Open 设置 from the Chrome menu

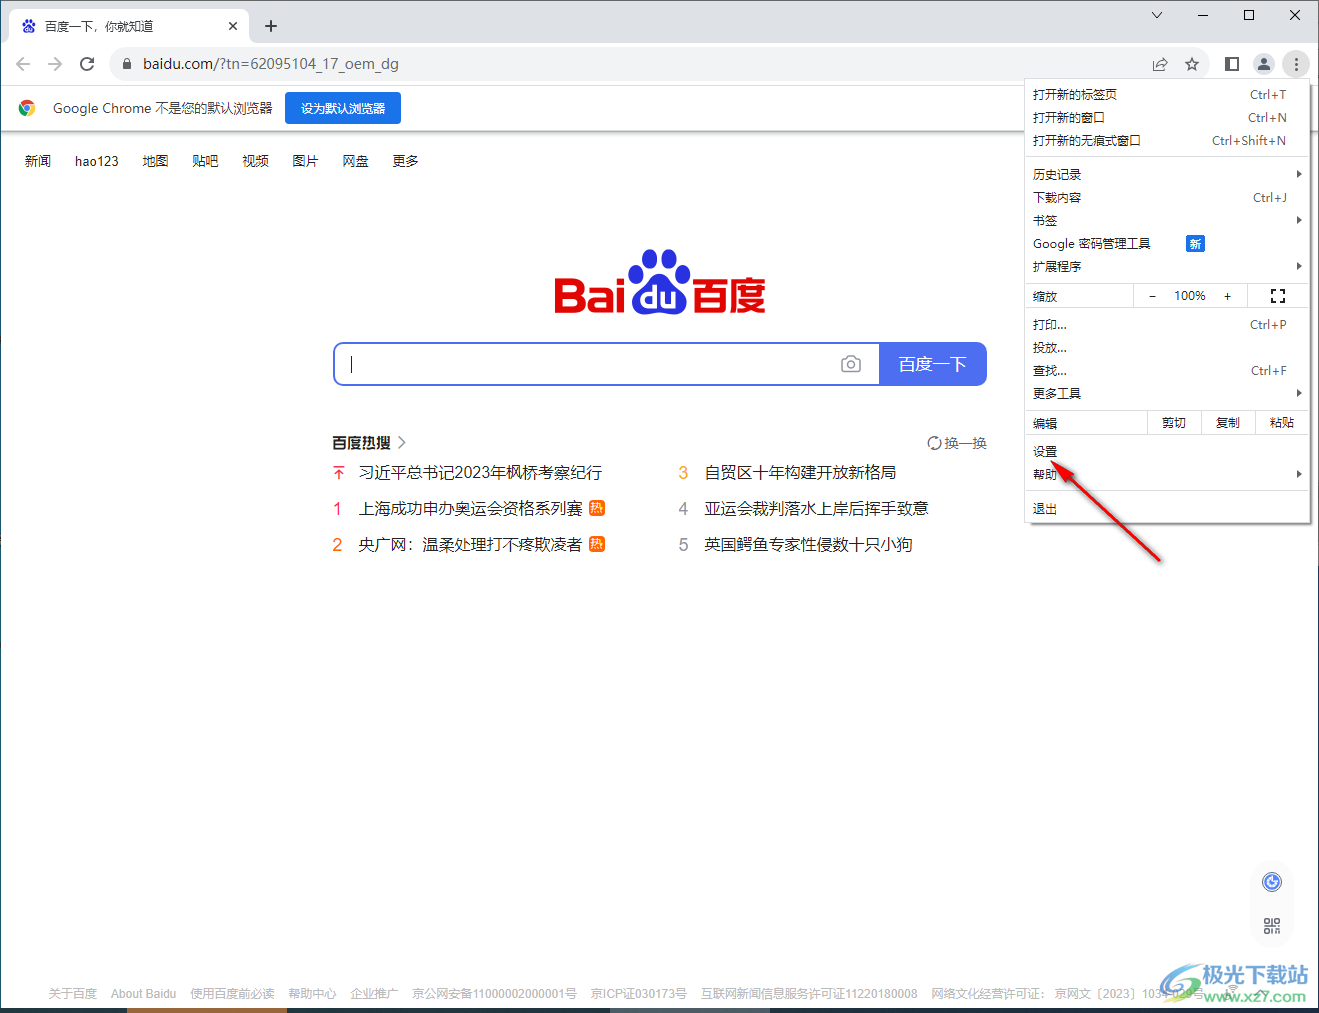[x=1167, y=451]
